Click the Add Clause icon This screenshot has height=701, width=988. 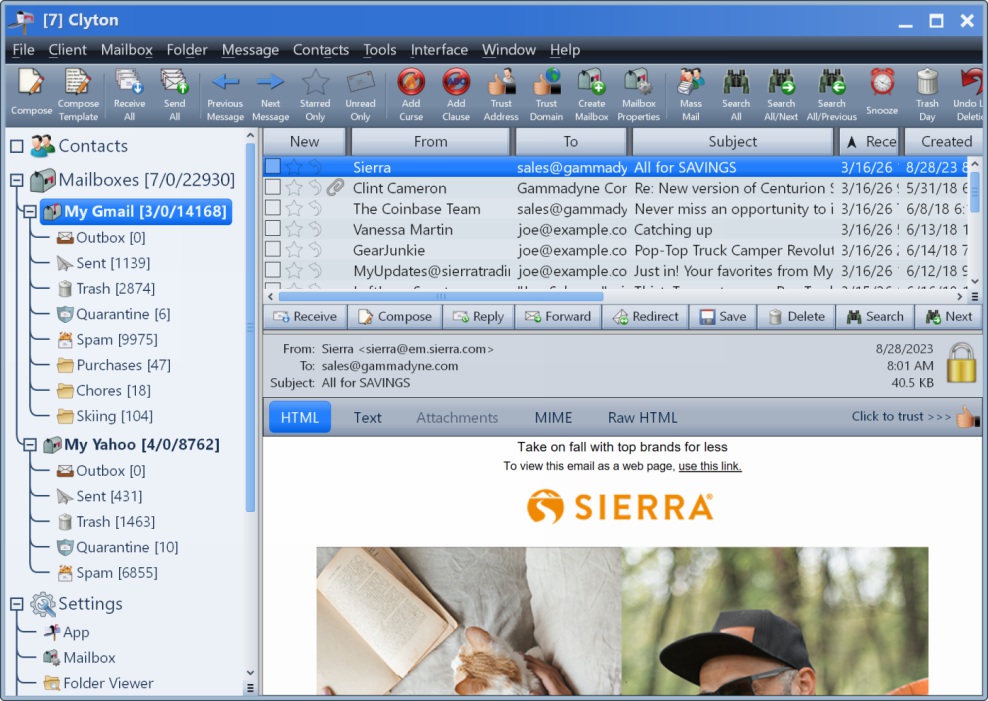[456, 81]
